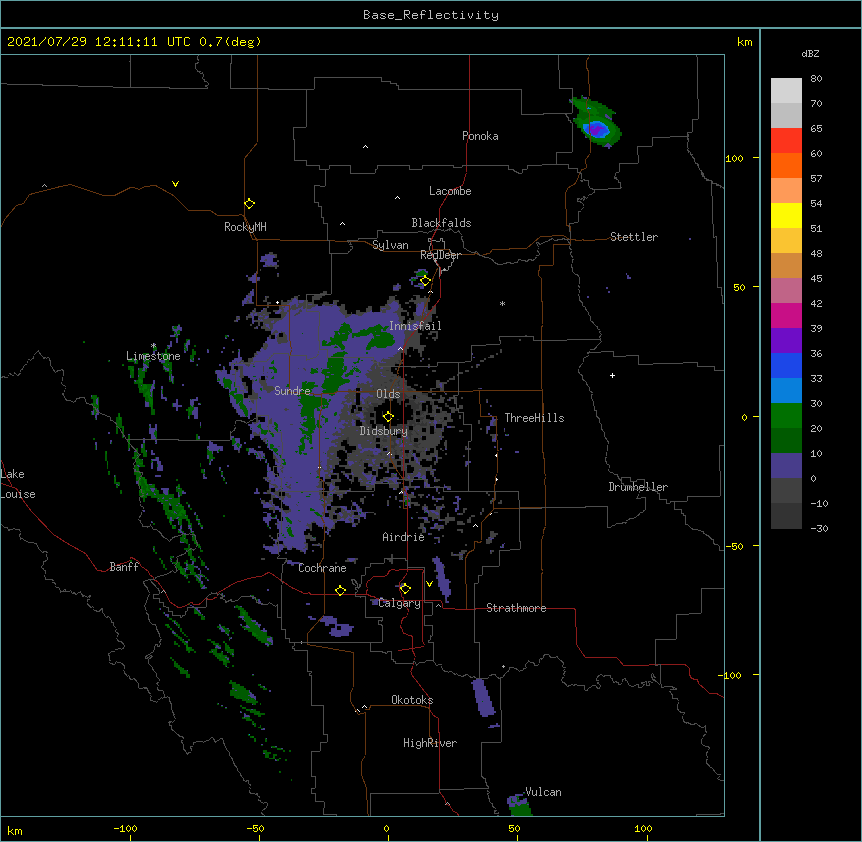Click the white asterisk above Limestone

click(154, 346)
